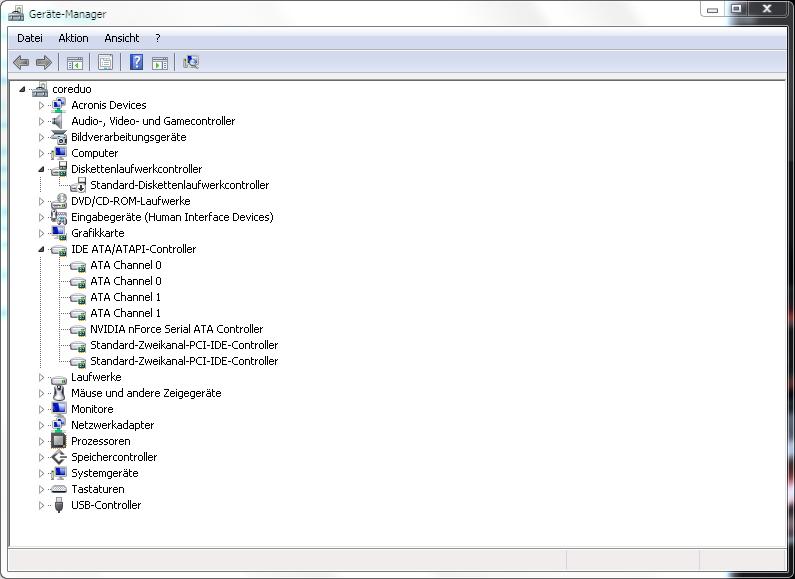Toggle the console tree toolbar icon
Viewport: 795px width, 579px height.
(75, 63)
